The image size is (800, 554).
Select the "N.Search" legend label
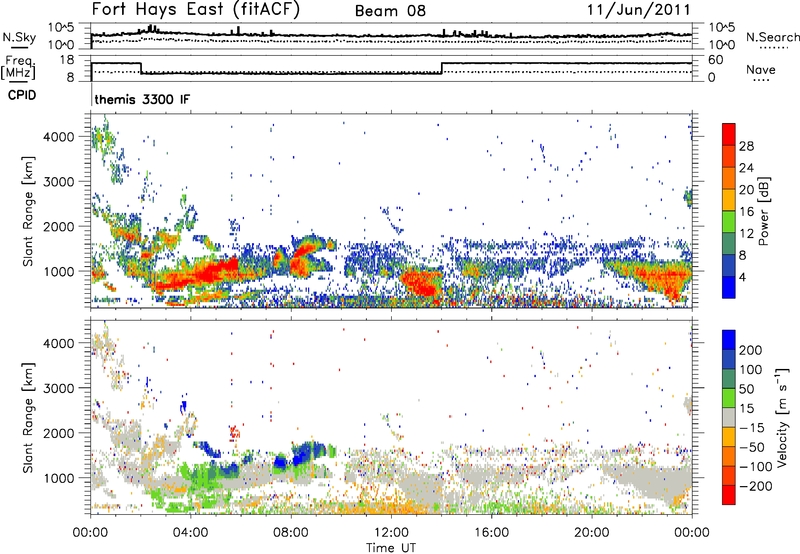click(x=772, y=37)
